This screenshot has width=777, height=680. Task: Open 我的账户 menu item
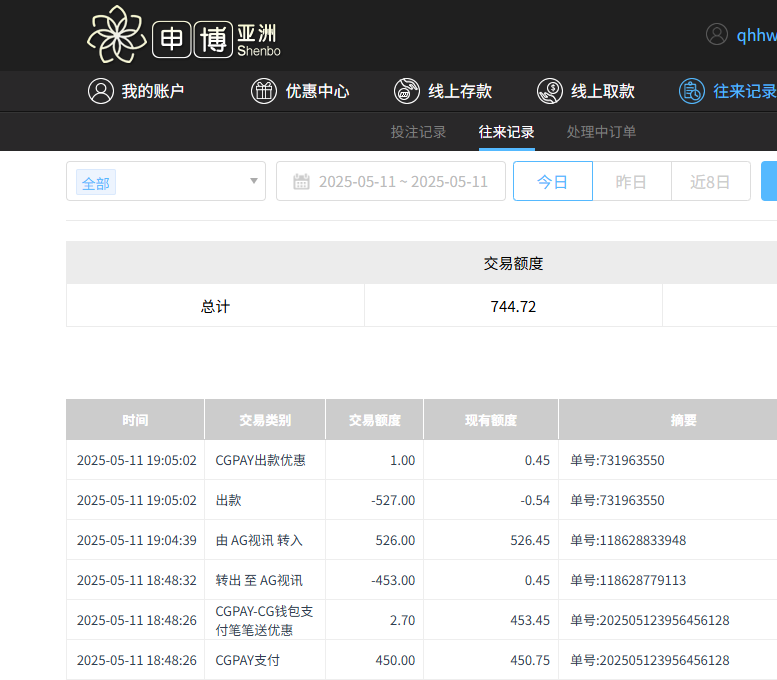tap(152, 91)
